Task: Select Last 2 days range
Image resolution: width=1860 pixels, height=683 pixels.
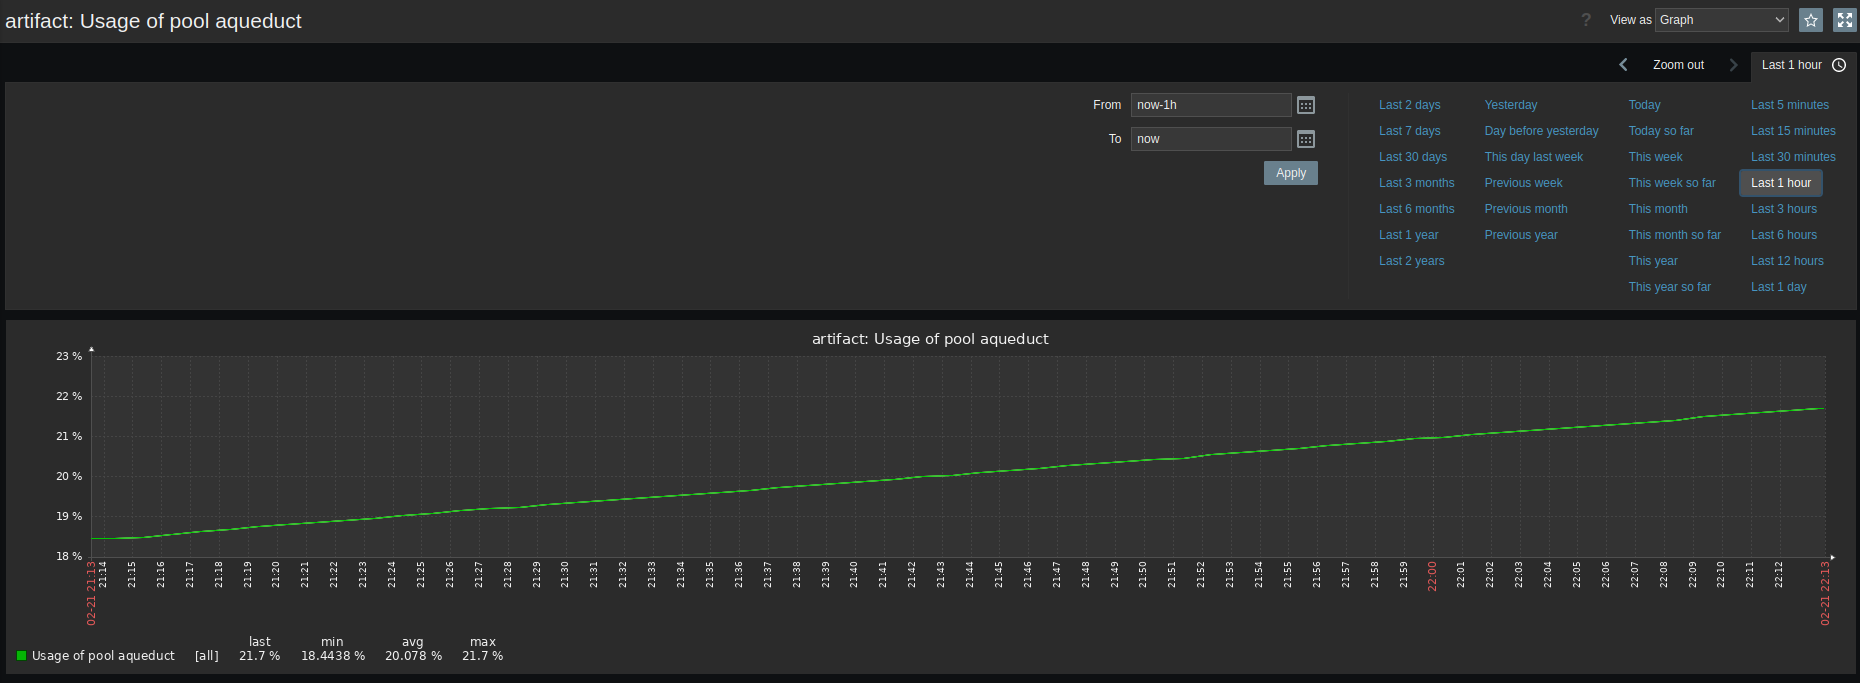Action: [1409, 105]
